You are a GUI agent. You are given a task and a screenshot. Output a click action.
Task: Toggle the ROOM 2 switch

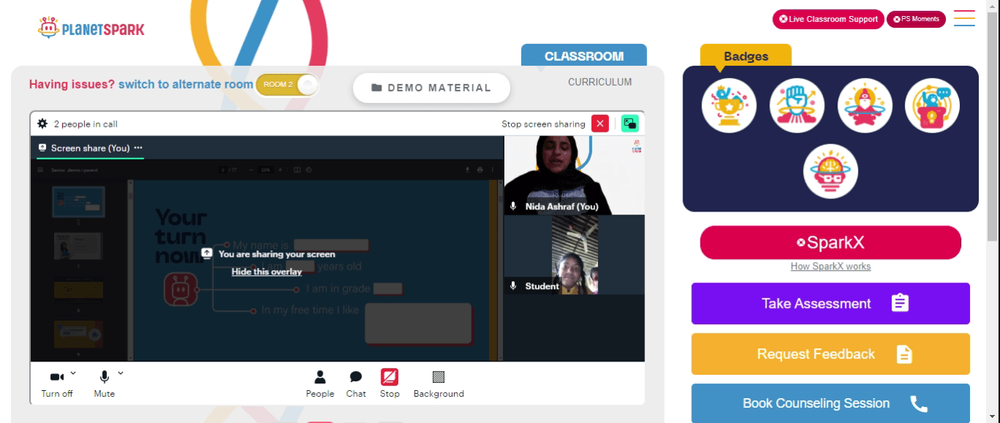click(x=287, y=85)
